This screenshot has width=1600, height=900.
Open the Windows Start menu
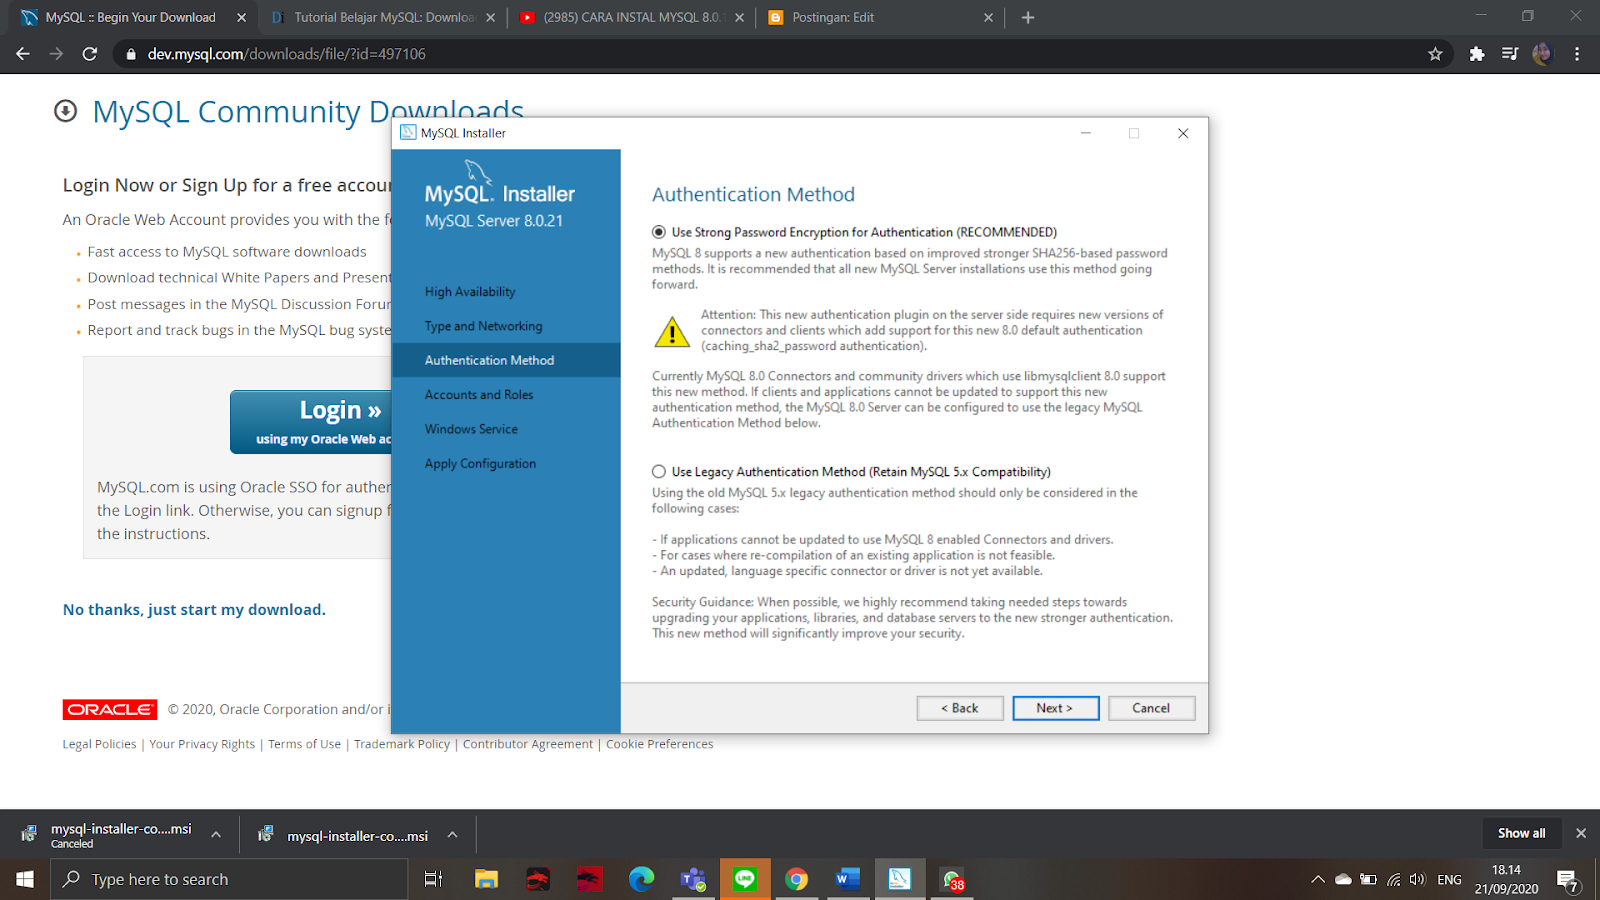coord(25,879)
